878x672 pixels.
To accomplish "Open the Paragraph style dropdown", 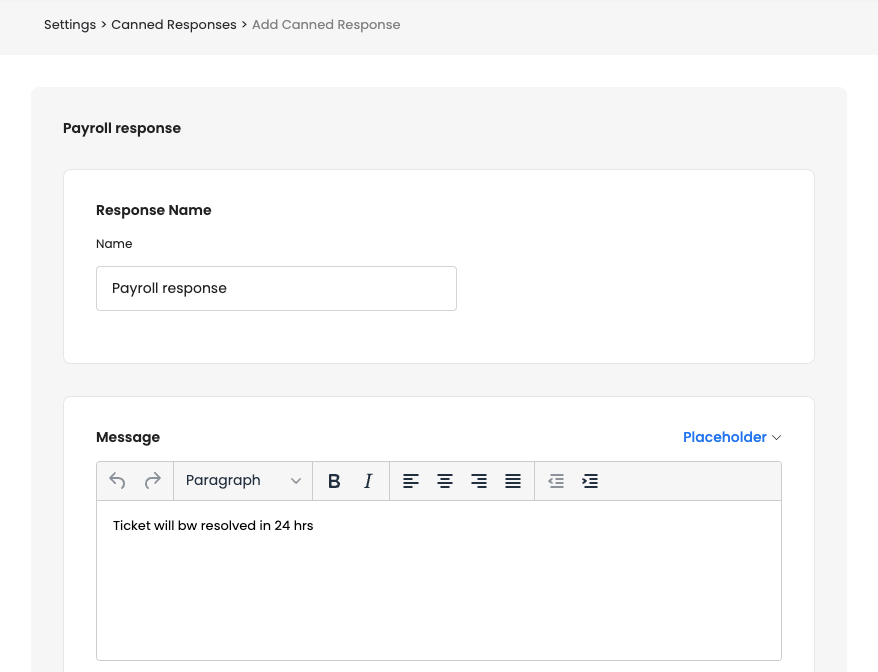I will [x=243, y=481].
